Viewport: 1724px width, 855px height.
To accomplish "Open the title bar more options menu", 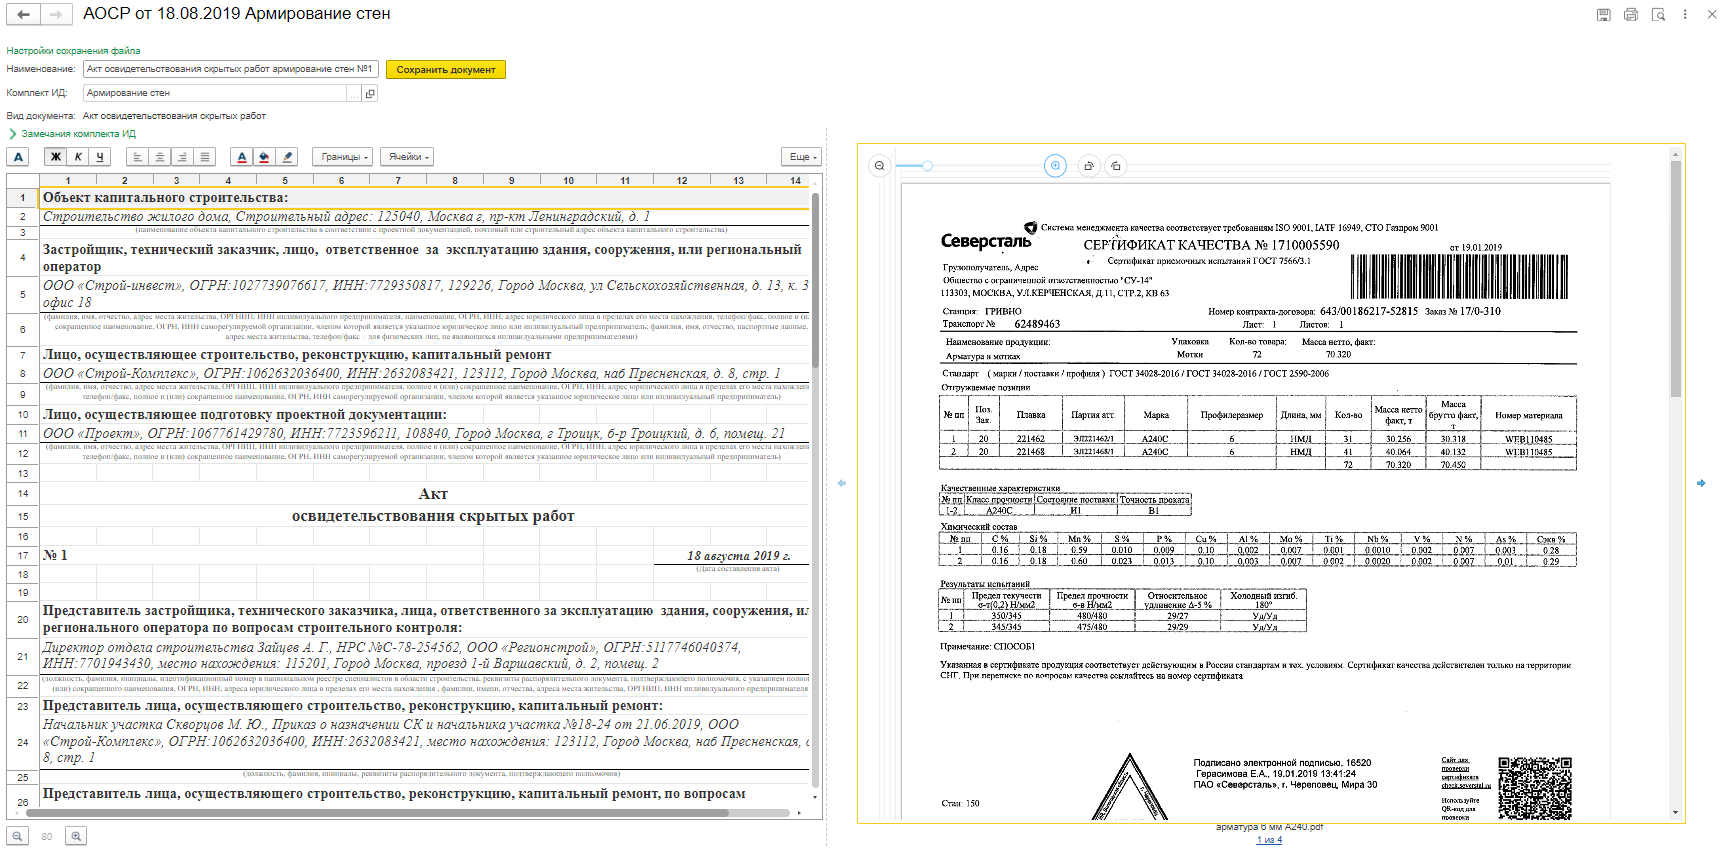I will [1685, 15].
